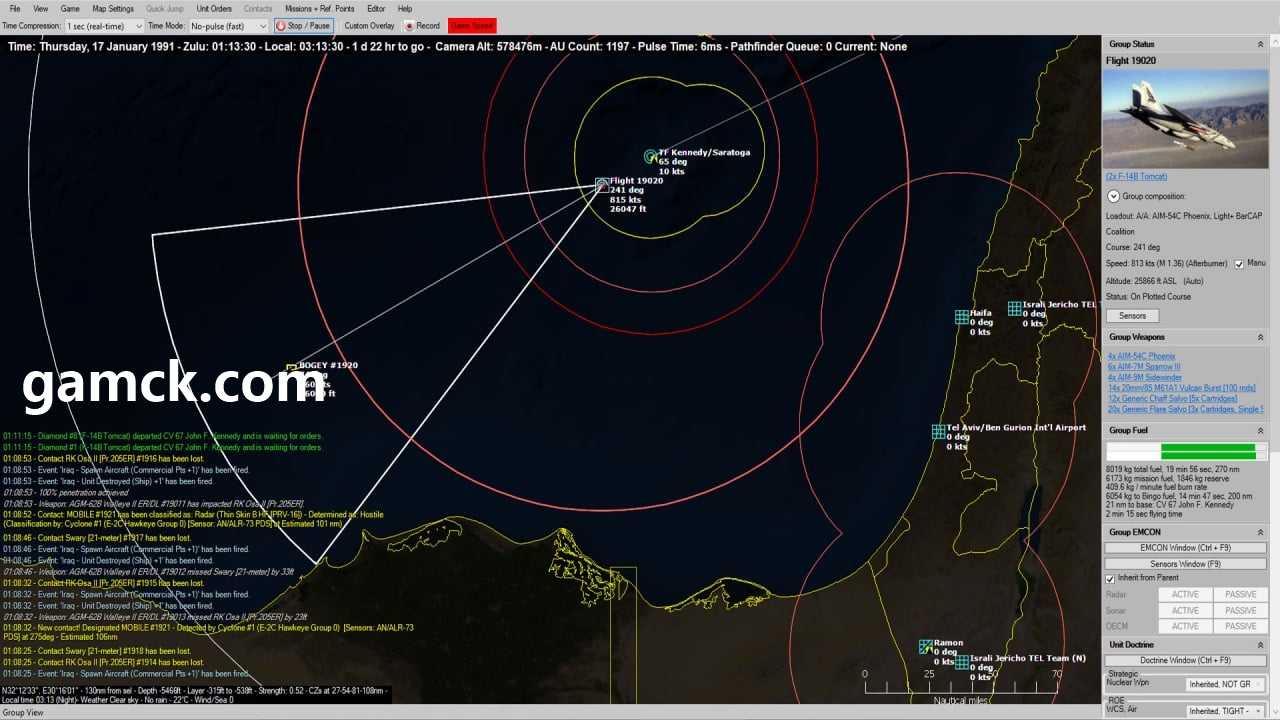This screenshot has width=1280, height=720.
Task: Open the Help menu
Action: tap(405, 9)
